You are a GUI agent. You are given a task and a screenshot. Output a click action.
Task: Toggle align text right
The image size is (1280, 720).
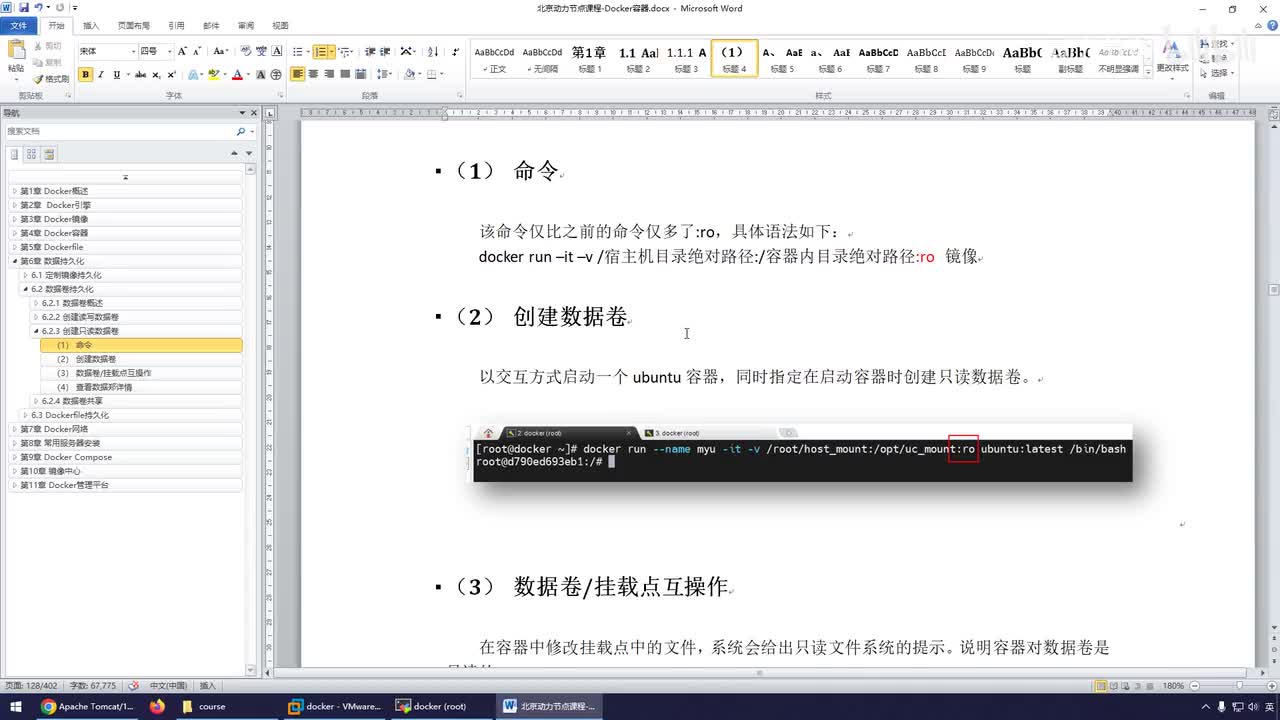tap(329, 74)
